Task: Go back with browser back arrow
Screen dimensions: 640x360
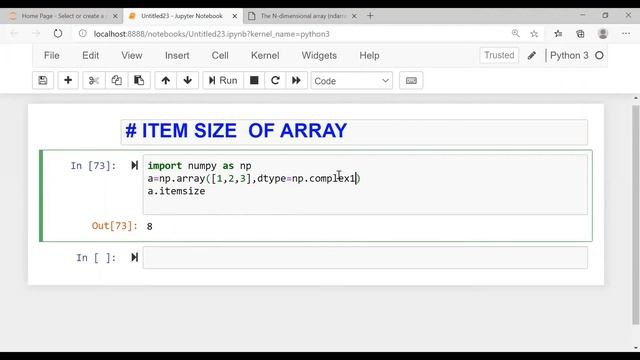Action: [x=14, y=33]
